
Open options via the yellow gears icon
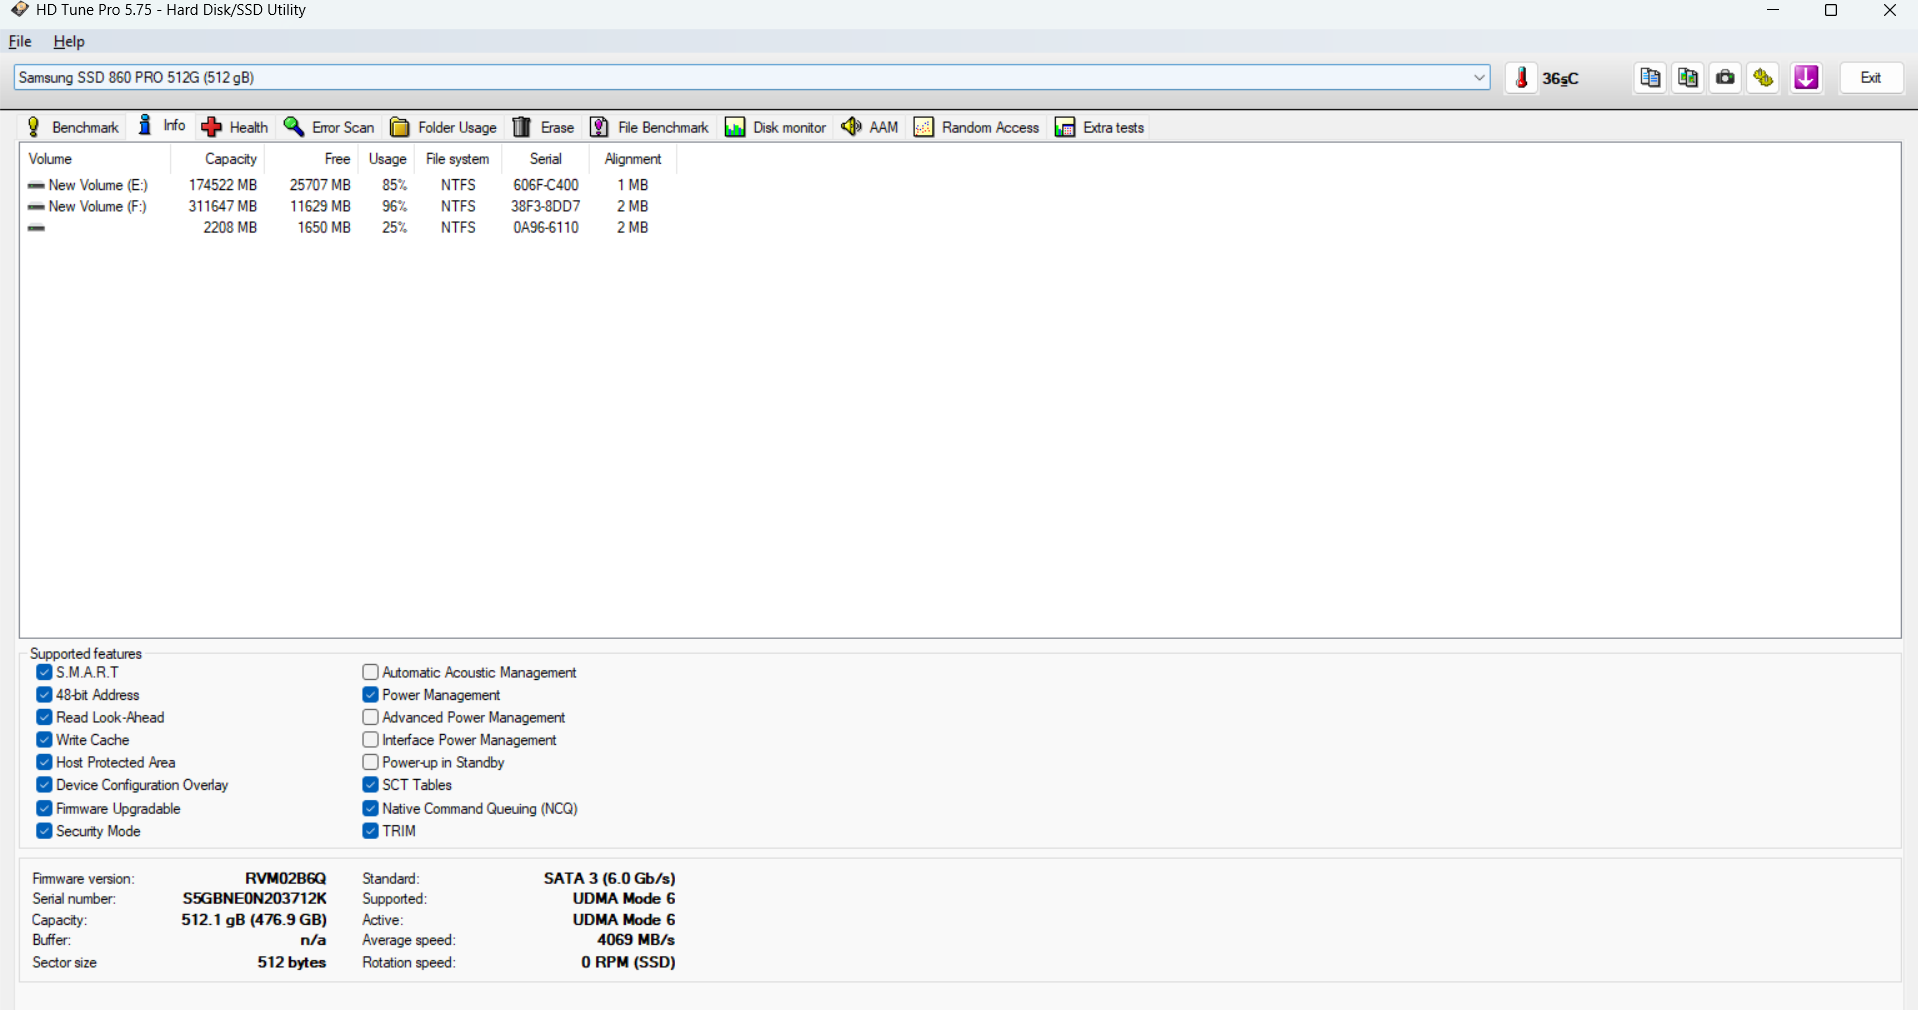tap(1763, 78)
